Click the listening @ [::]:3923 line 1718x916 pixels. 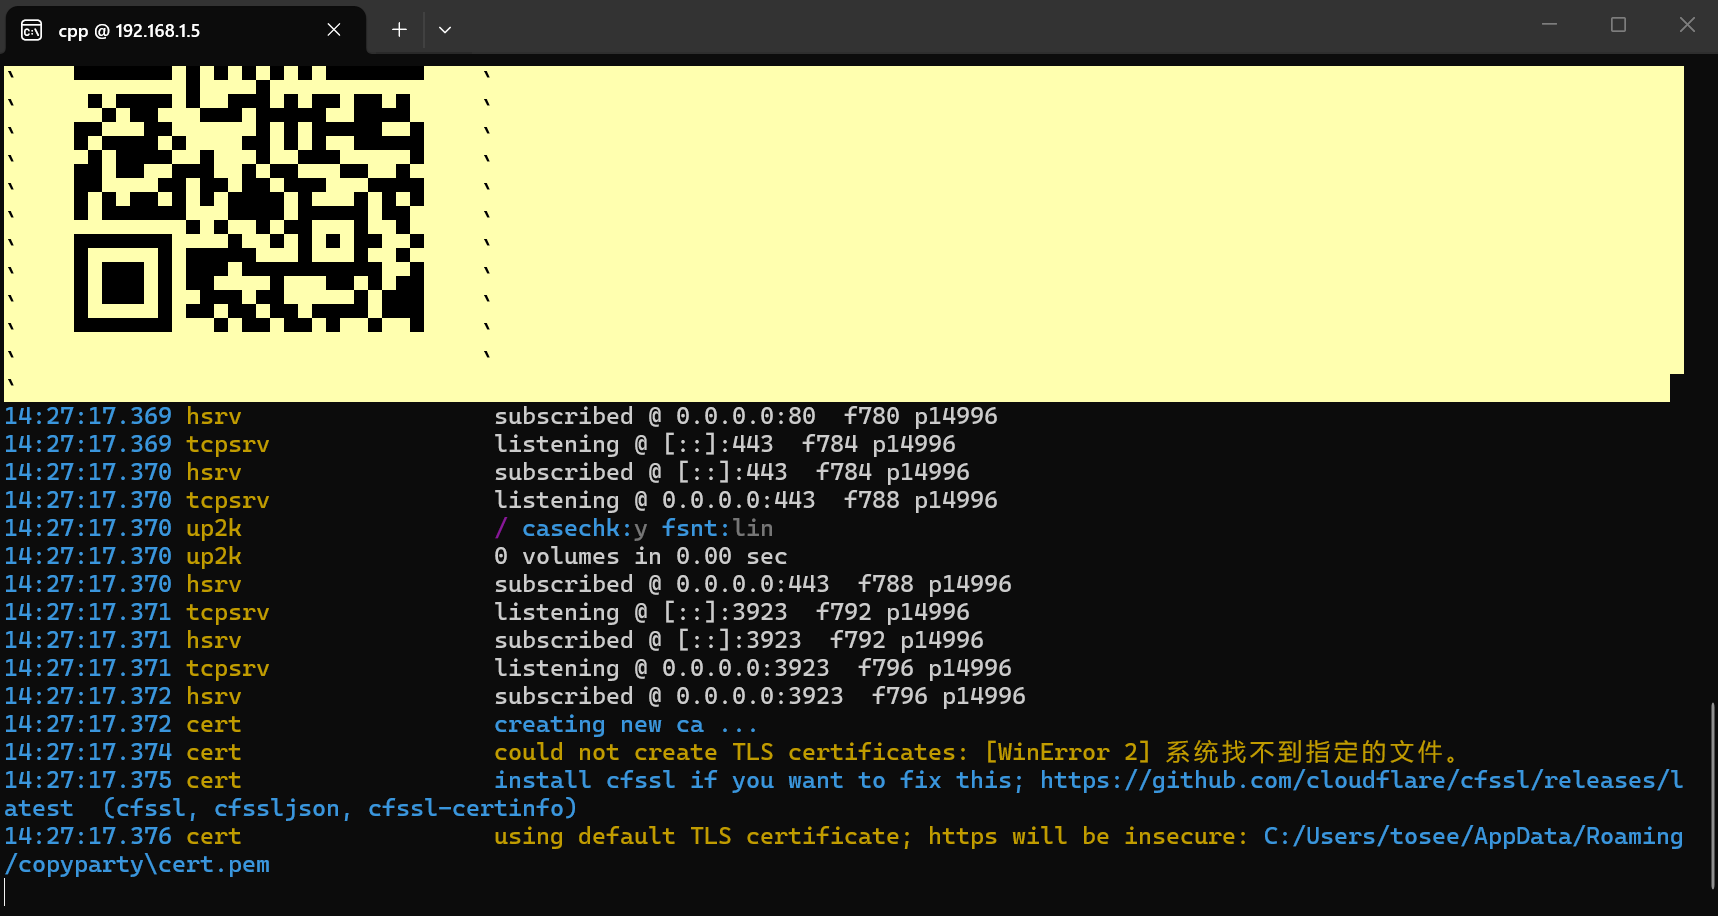click(x=730, y=611)
